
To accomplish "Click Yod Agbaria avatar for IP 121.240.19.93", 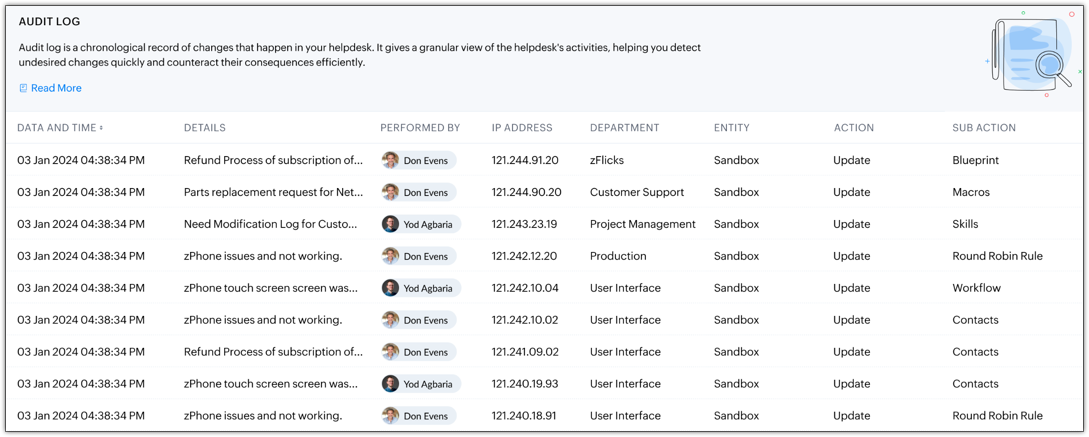I will click(391, 384).
